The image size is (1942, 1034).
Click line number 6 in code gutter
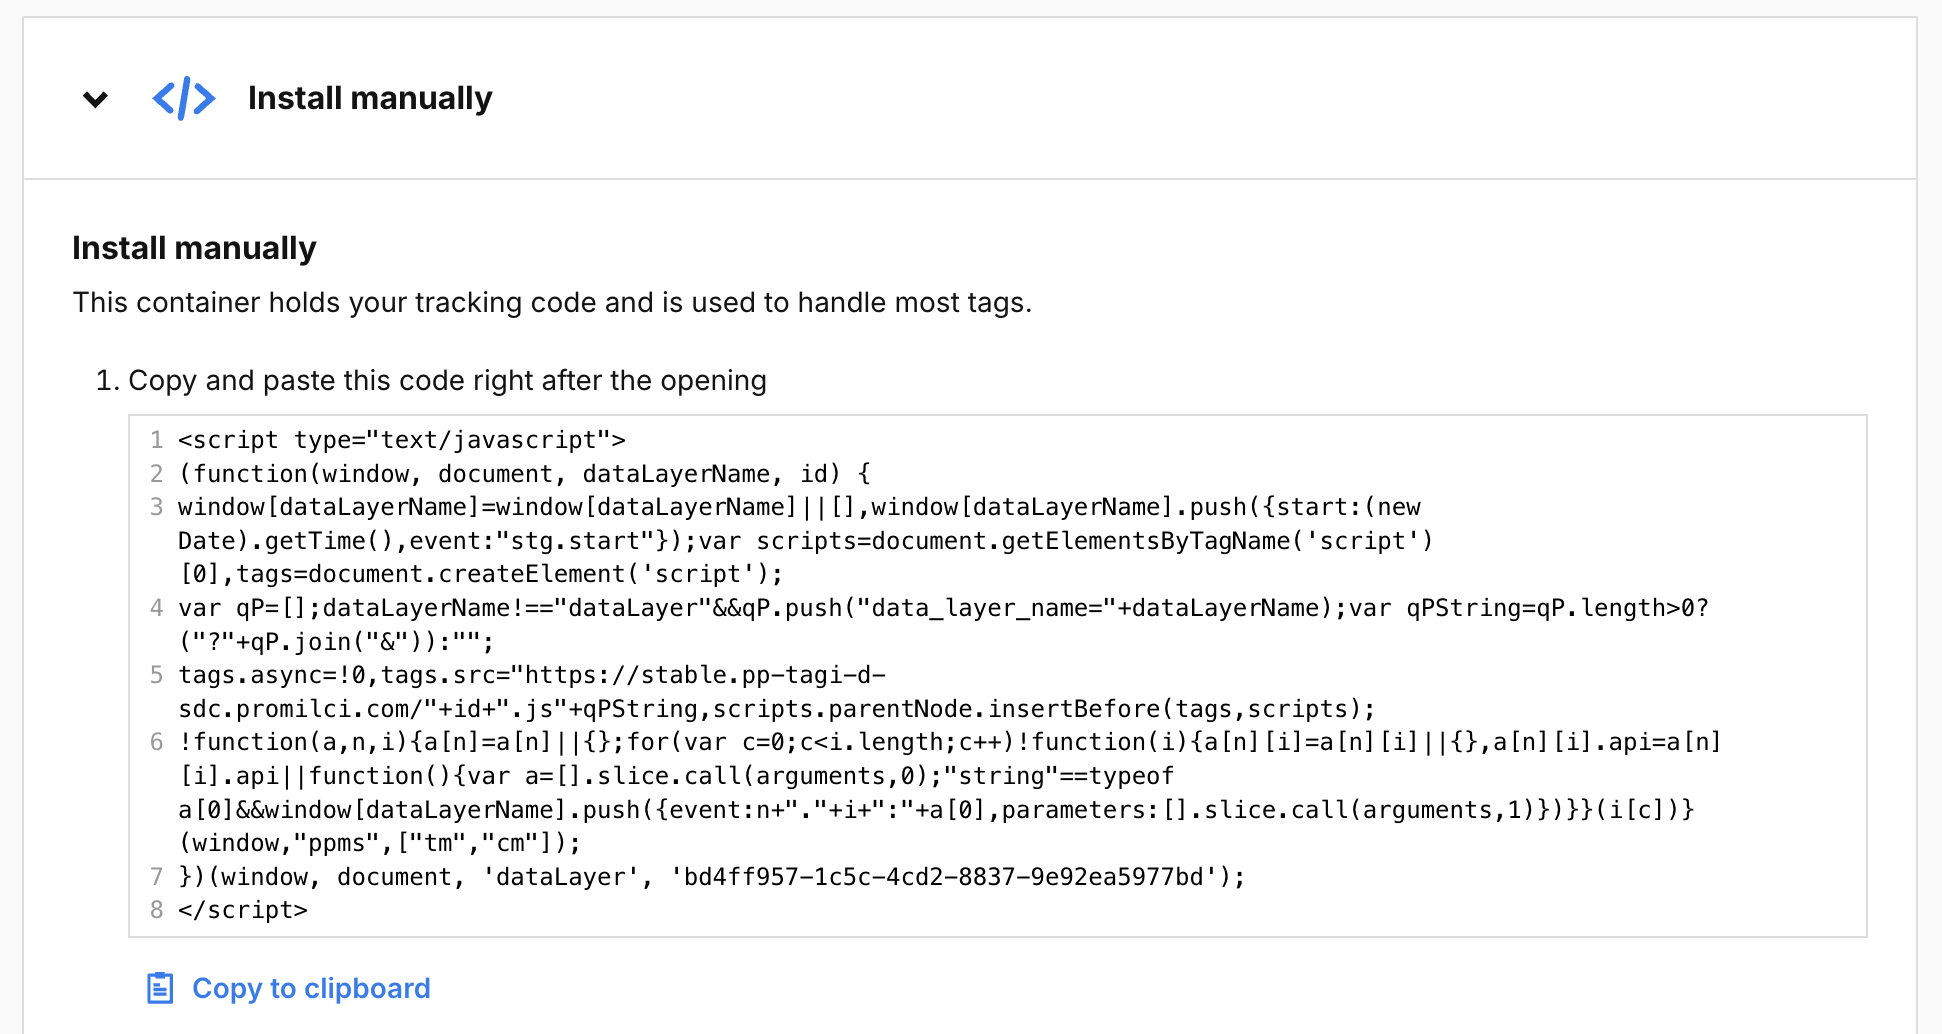tap(157, 742)
